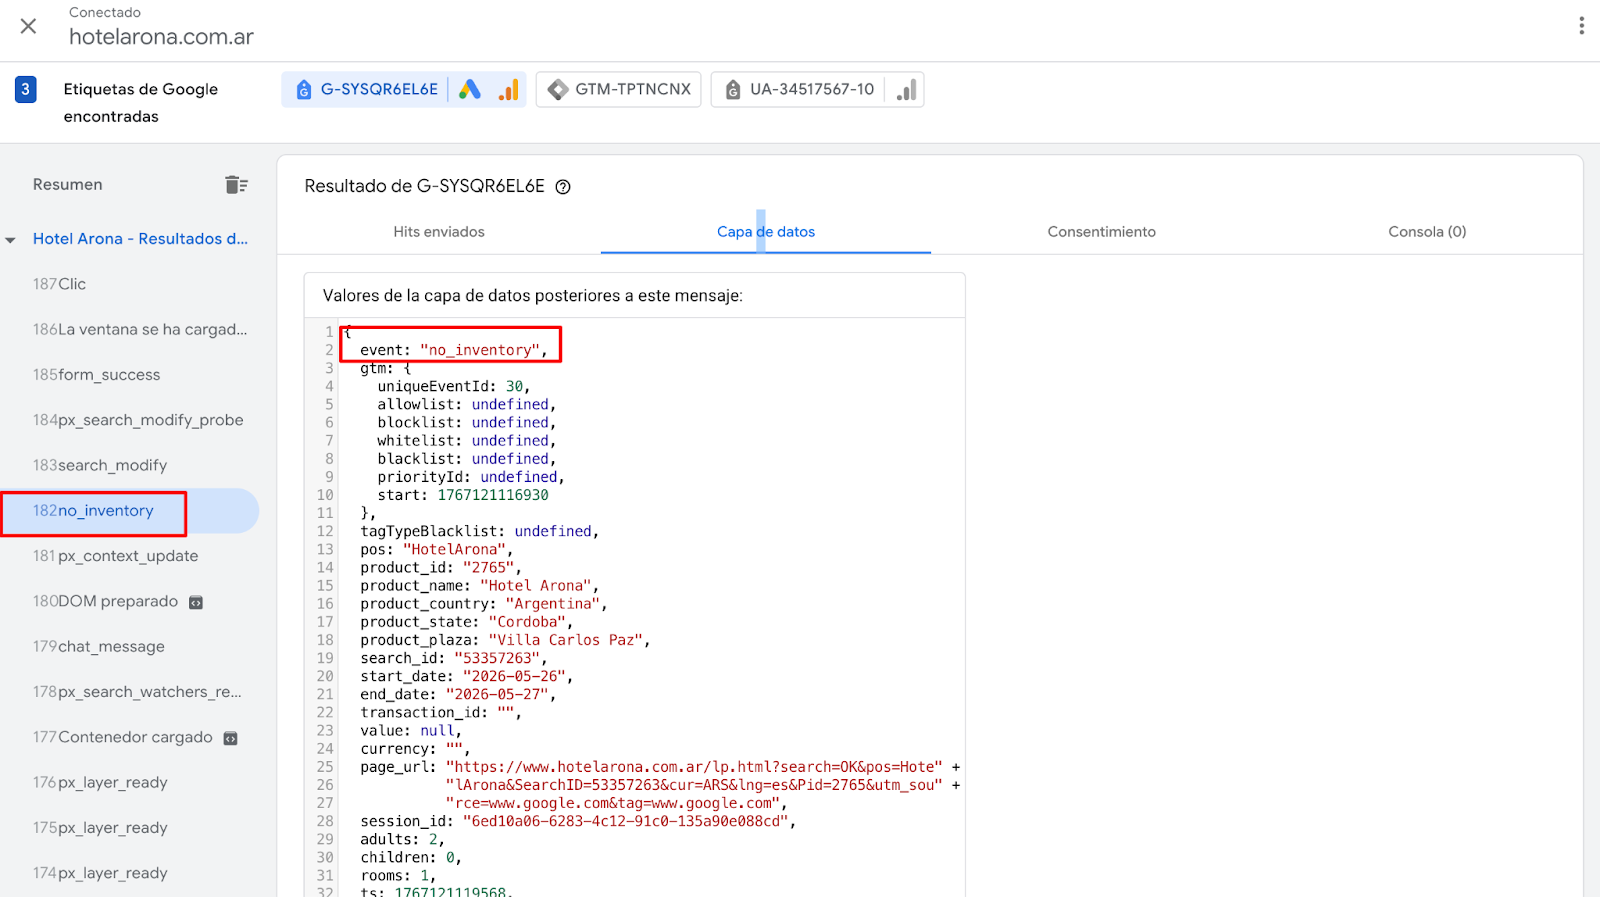1600x897 pixels.
Task: Select the 183 search_modify event
Action: (x=100, y=466)
